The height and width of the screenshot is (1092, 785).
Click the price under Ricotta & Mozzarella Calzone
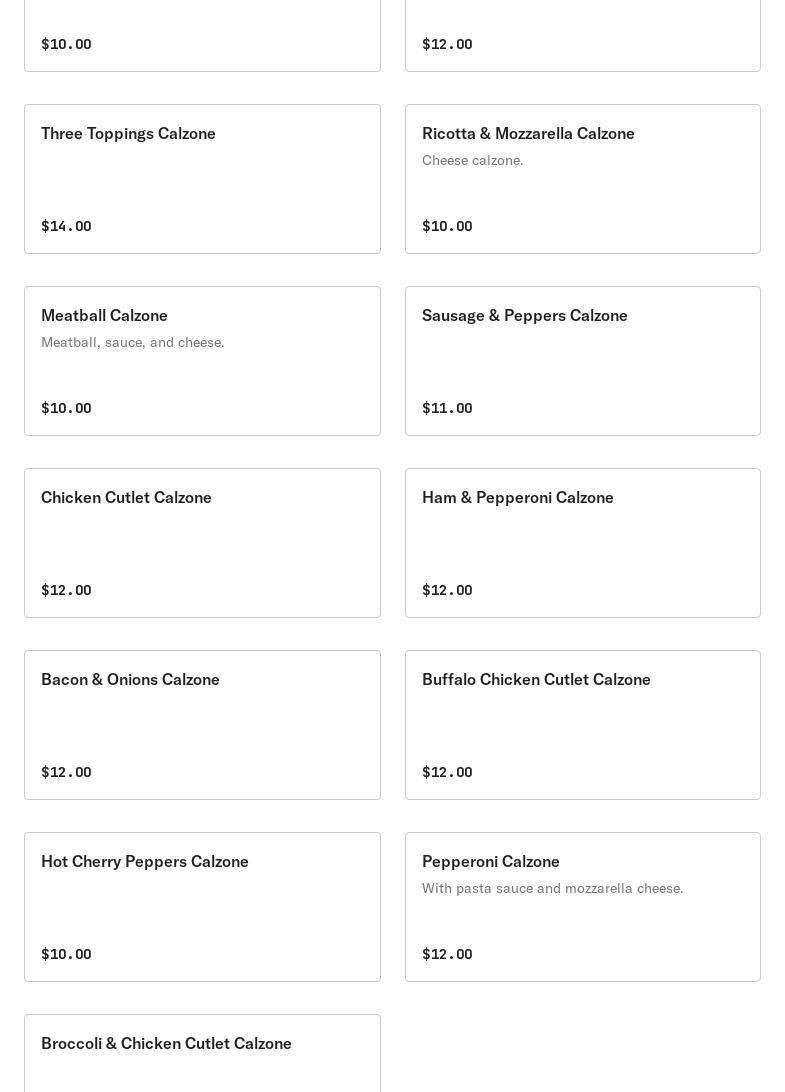[x=447, y=226]
